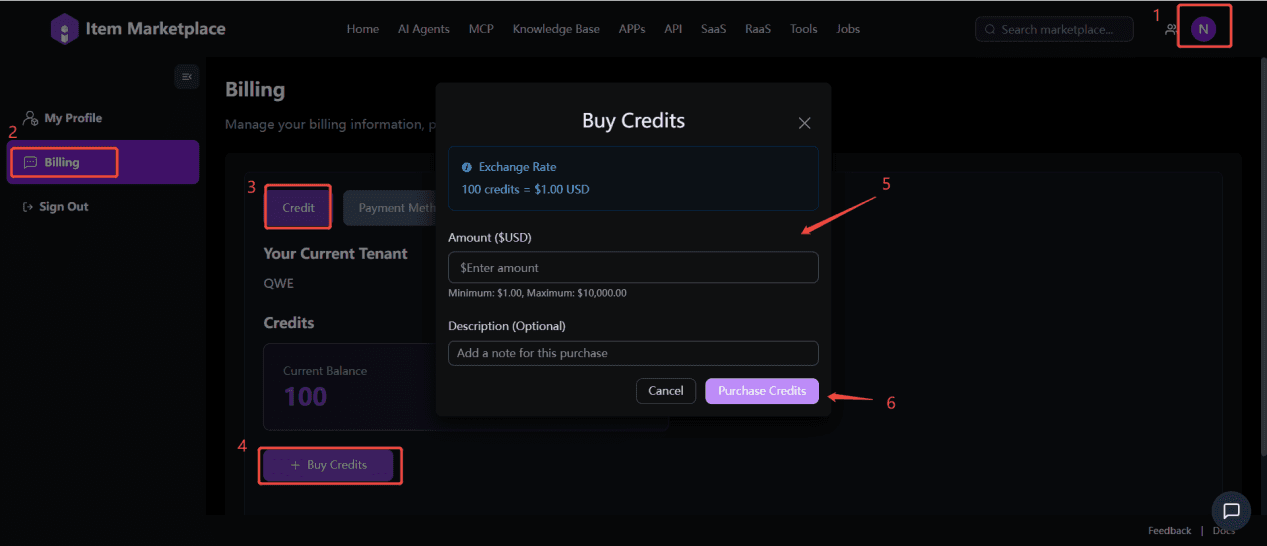Focus the Amount ($USD) input field
Viewport: 1267px width, 546px height.
[633, 268]
